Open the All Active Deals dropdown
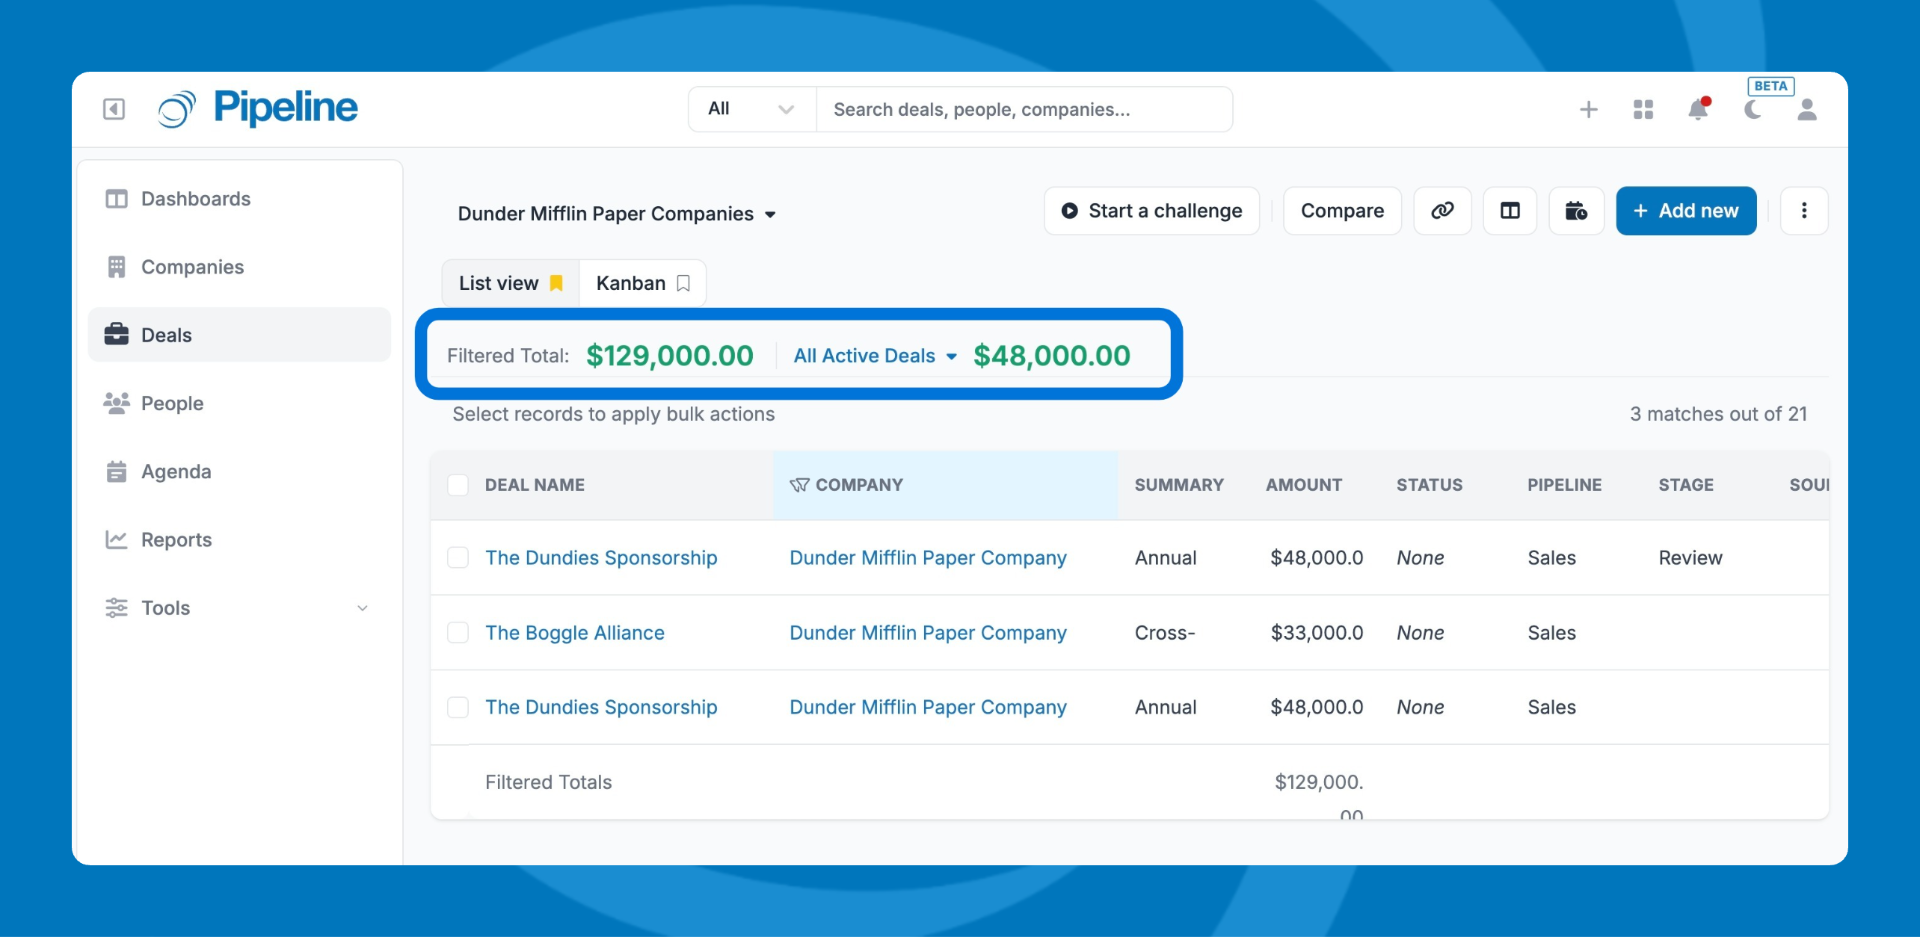The height and width of the screenshot is (937, 1920). pos(875,356)
